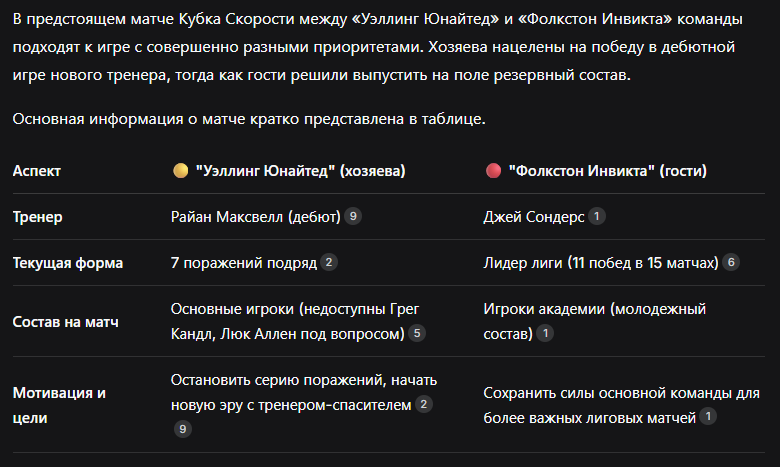The width and height of the screenshot is (780, 467).
Task: Click the sentence "Основная информация о матче" above the table
Action: [248, 119]
